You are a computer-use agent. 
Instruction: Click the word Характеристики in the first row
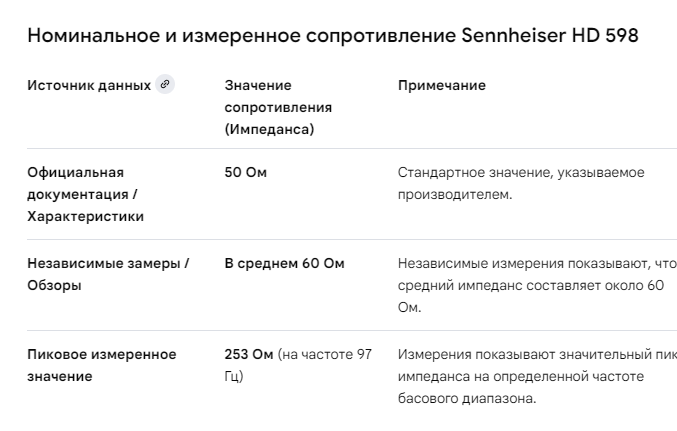(x=85, y=216)
